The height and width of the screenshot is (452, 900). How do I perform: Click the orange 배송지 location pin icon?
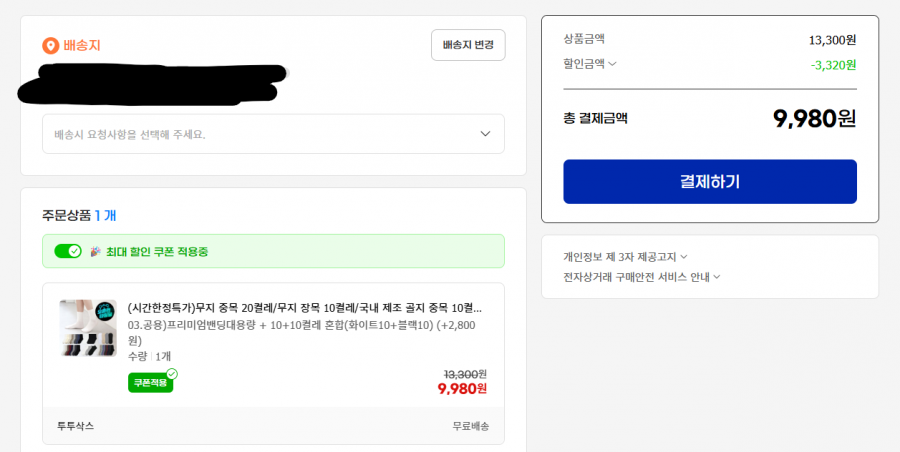pos(50,46)
